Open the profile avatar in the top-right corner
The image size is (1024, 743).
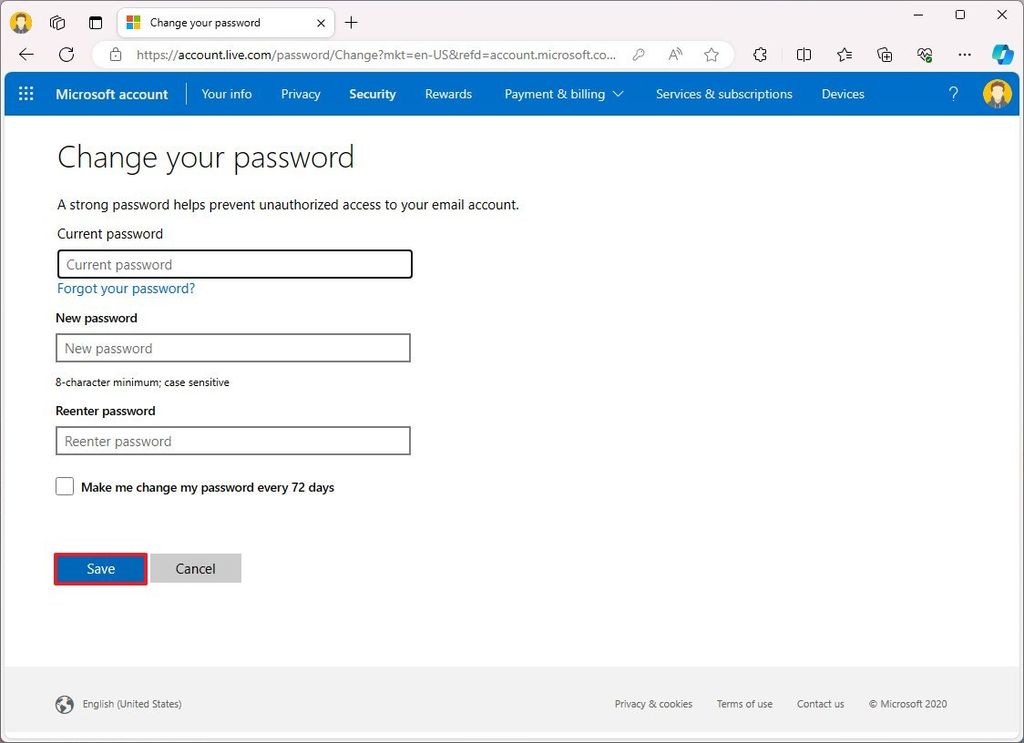pos(997,93)
